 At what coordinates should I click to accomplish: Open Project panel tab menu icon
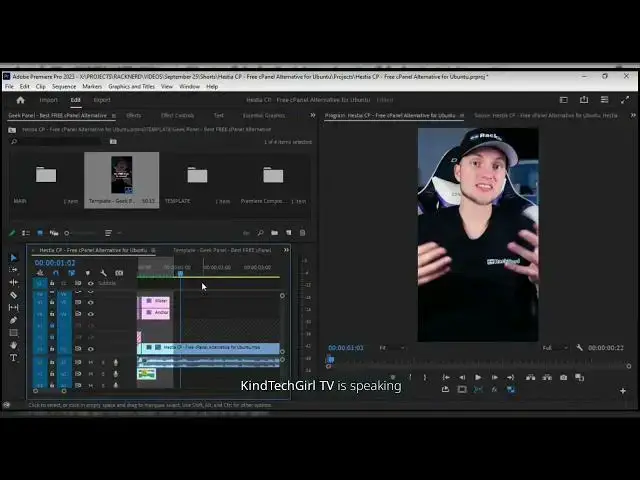[x=114, y=116]
